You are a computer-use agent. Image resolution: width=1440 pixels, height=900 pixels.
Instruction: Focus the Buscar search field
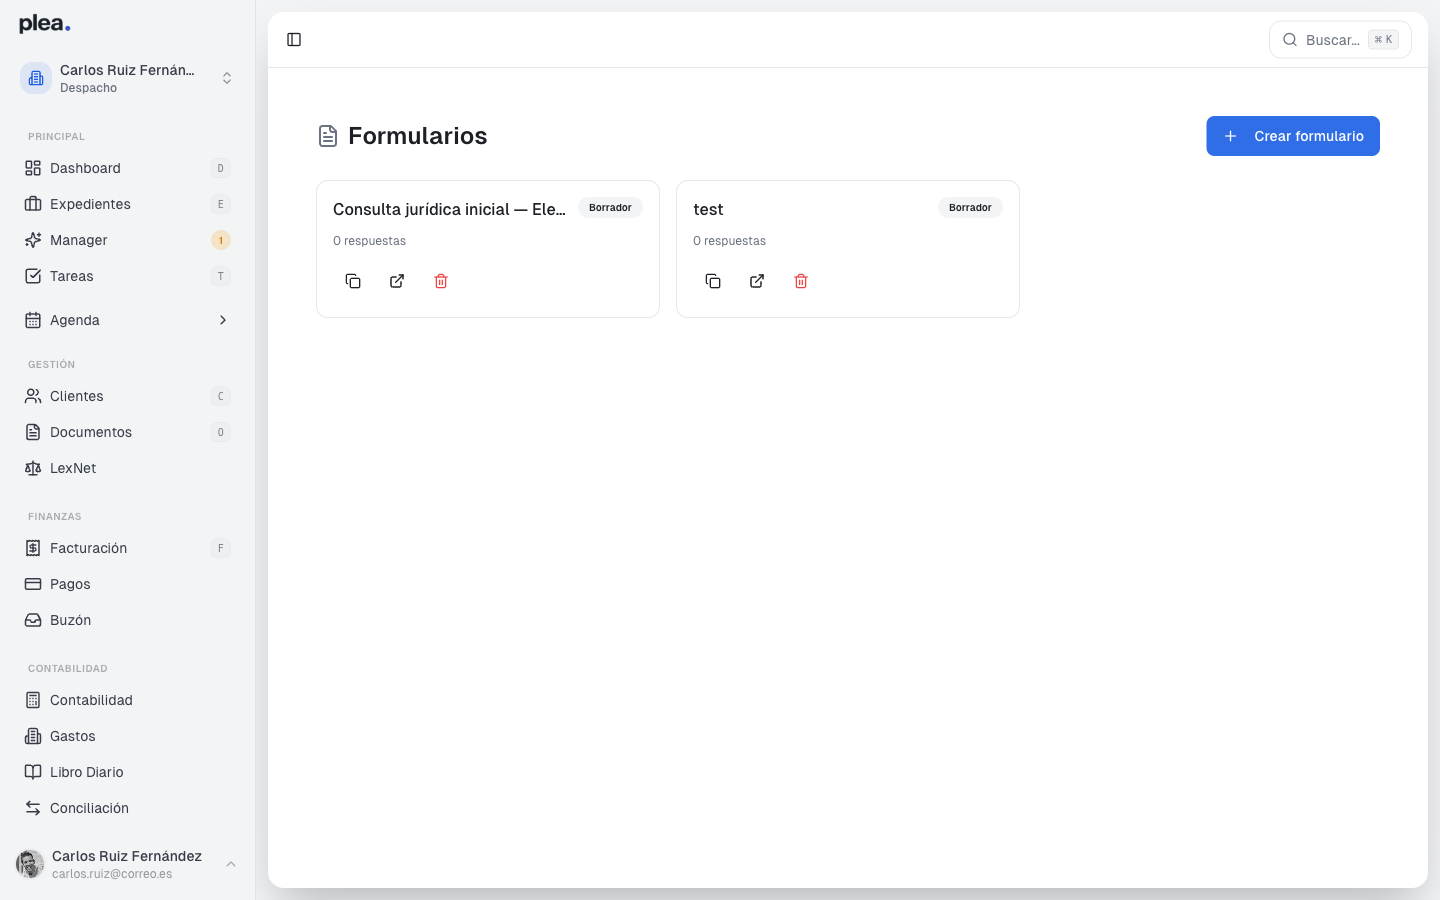[1340, 40]
